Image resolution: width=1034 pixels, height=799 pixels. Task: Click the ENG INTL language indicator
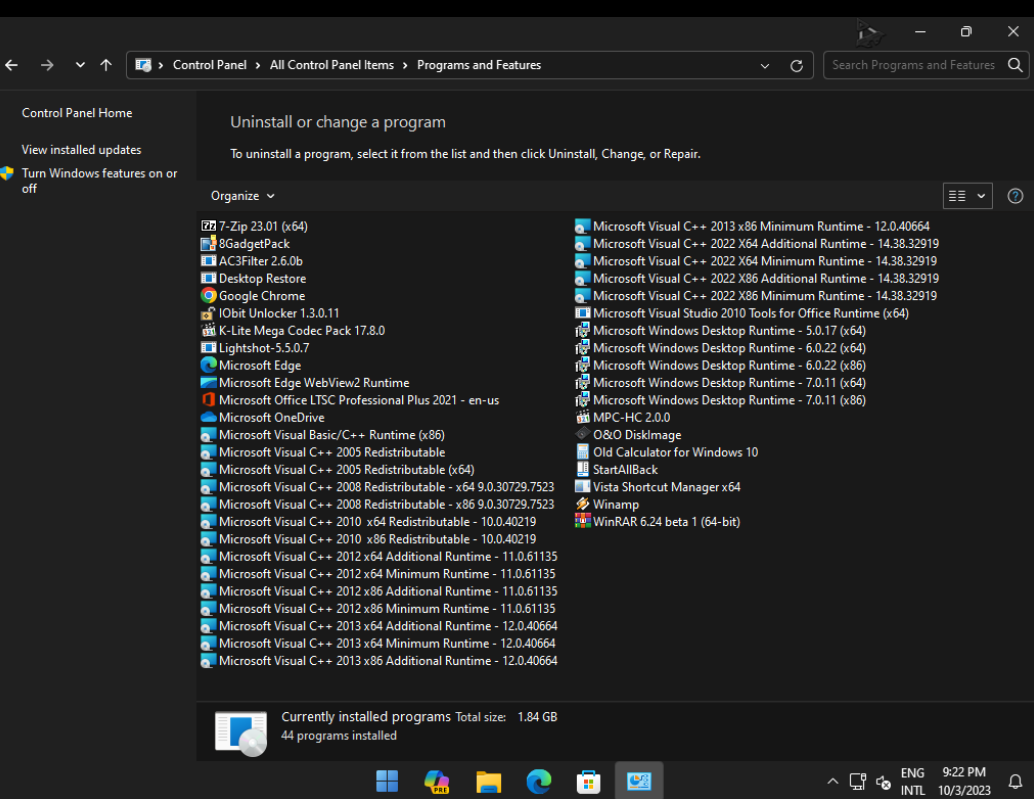[913, 781]
